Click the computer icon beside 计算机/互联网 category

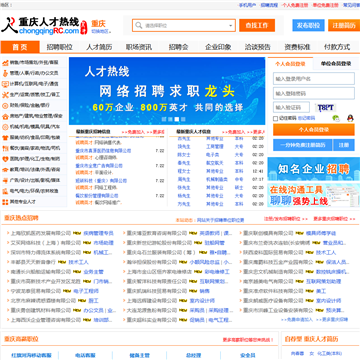click(x=5, y=84)
